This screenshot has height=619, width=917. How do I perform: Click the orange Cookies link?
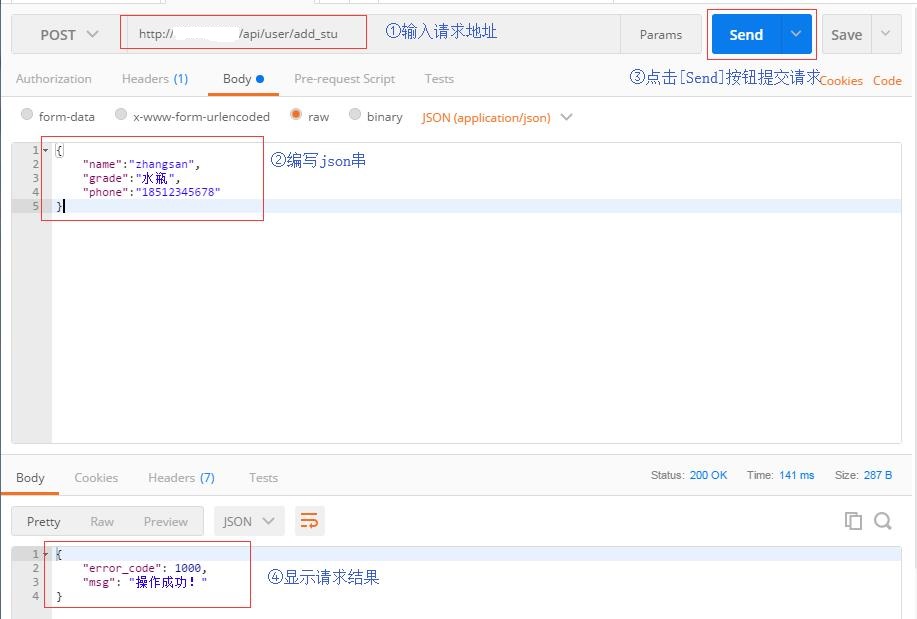(x=841, y=81)
